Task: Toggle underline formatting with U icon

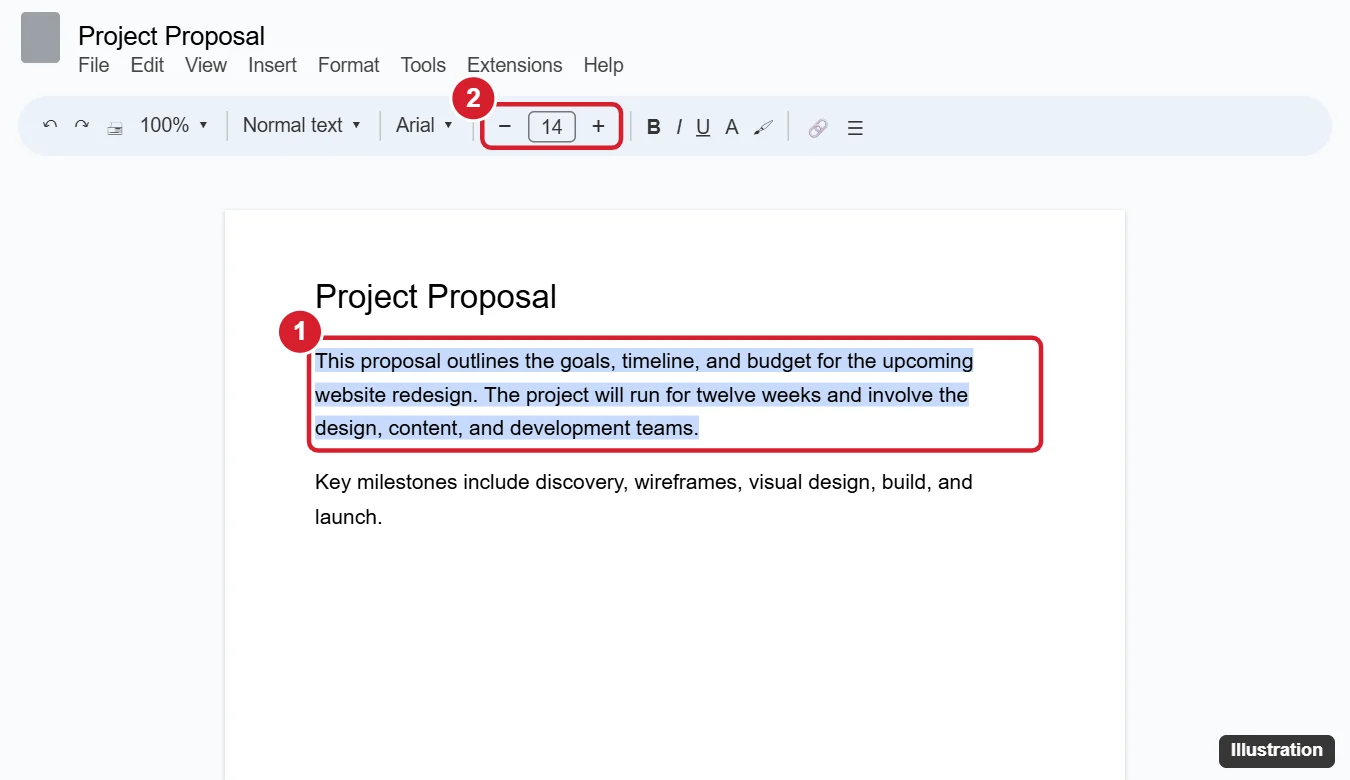Action: pos(703,127)
